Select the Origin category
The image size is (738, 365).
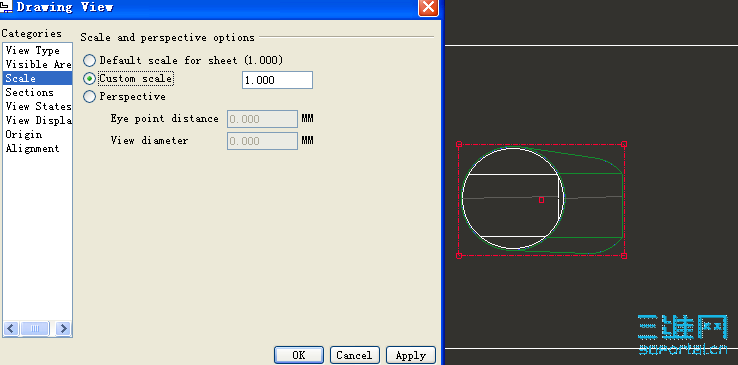(37, 135)
